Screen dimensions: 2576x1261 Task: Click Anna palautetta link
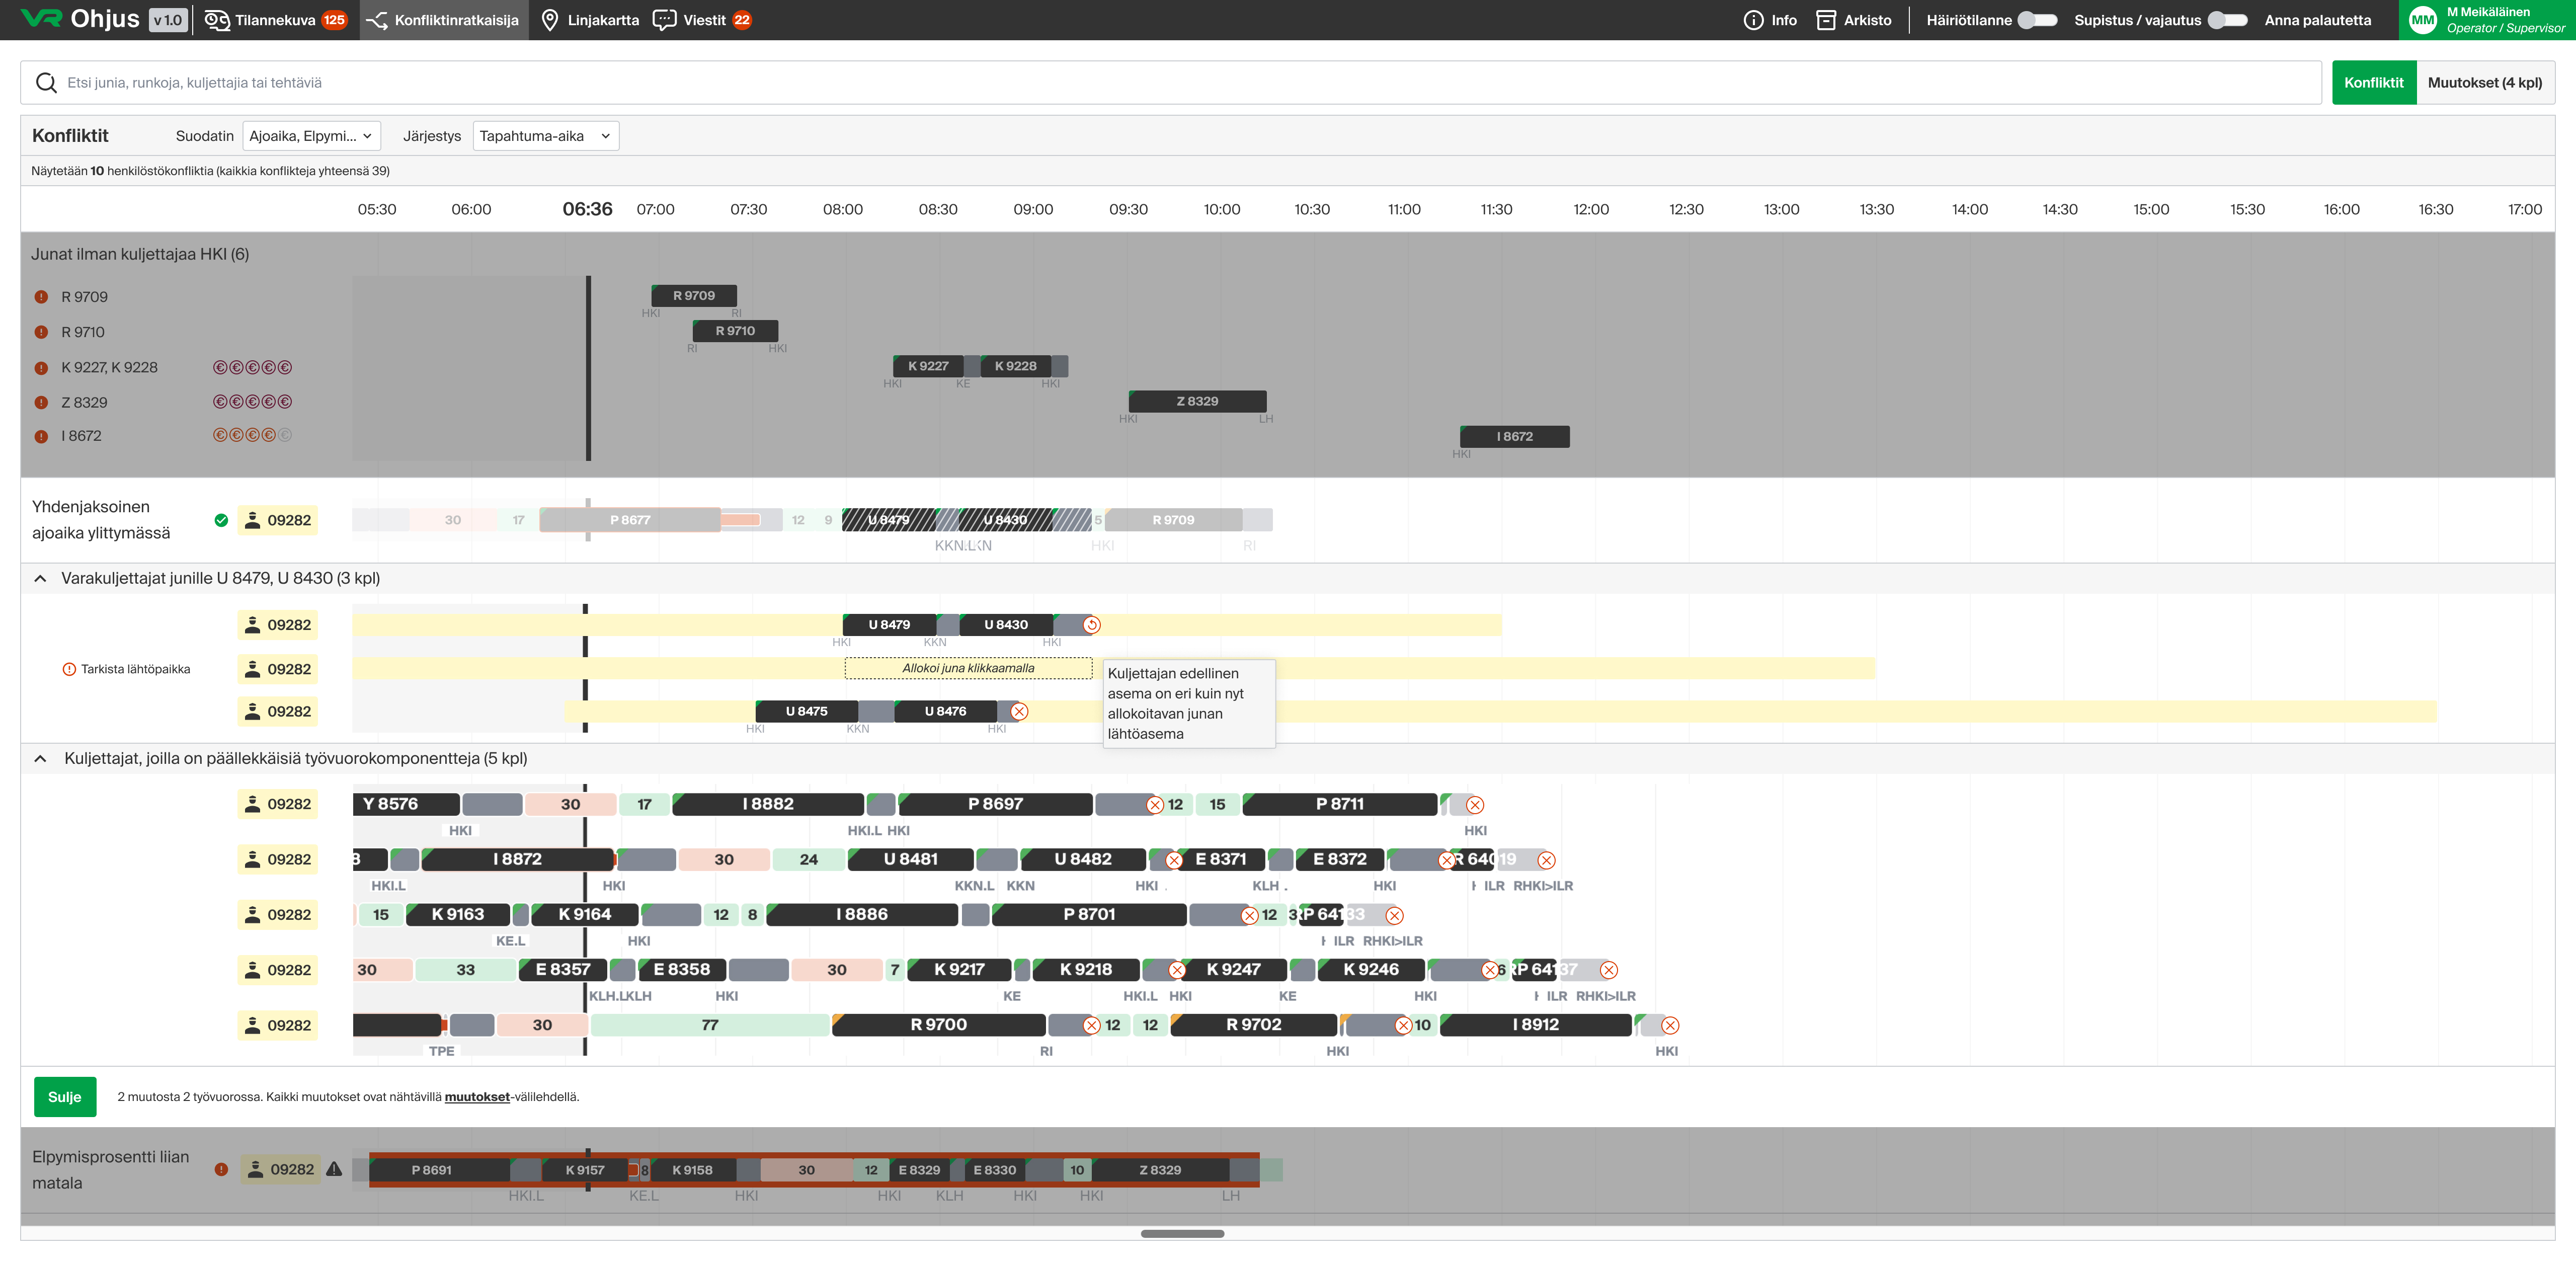click(2317, 20)
